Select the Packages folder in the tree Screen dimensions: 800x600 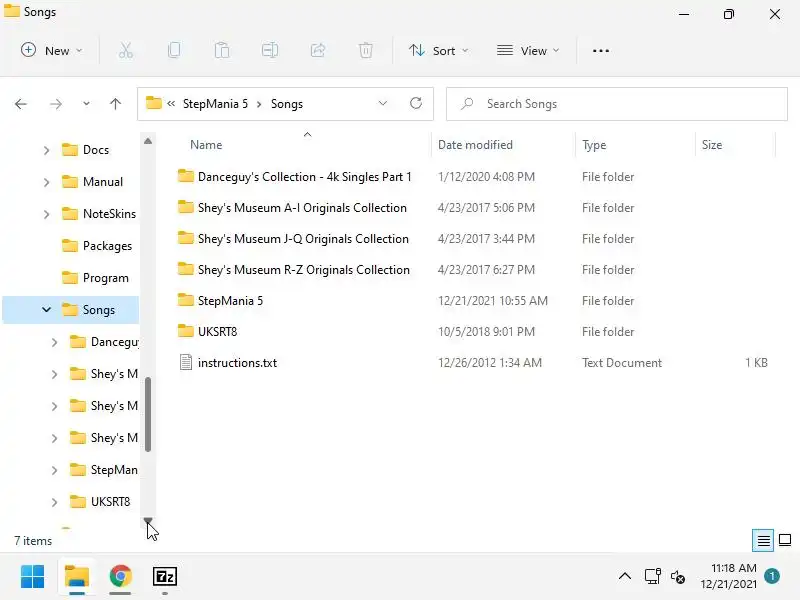coord(107,246)
